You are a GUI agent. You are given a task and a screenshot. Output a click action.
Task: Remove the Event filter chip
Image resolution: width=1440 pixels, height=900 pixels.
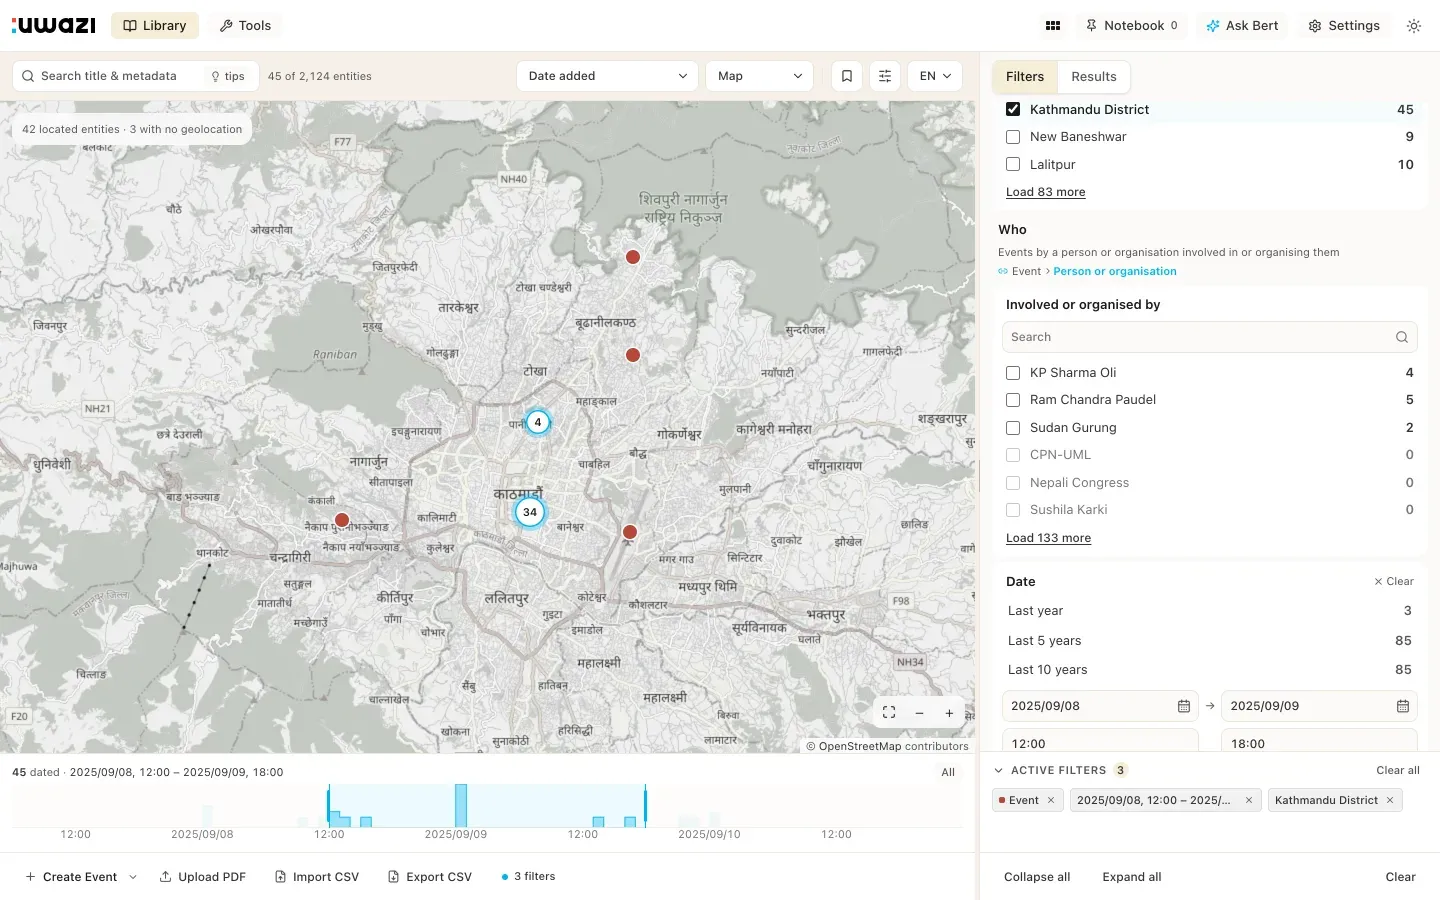(1051, 800)
